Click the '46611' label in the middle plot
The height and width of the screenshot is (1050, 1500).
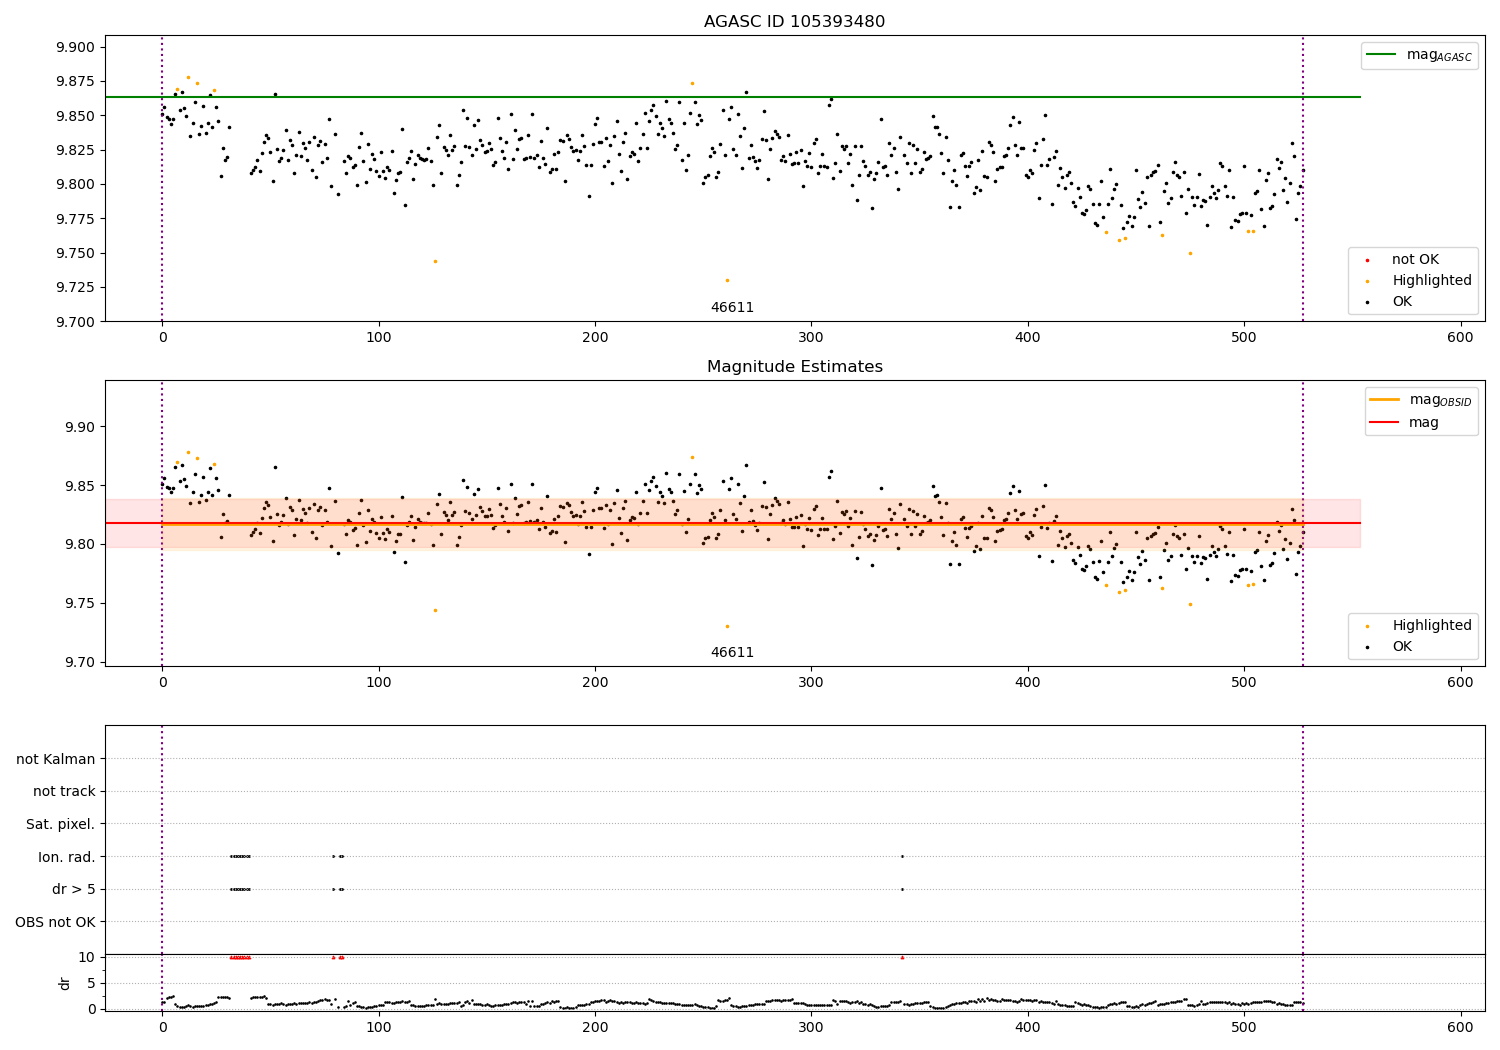[x=732, y=653]
